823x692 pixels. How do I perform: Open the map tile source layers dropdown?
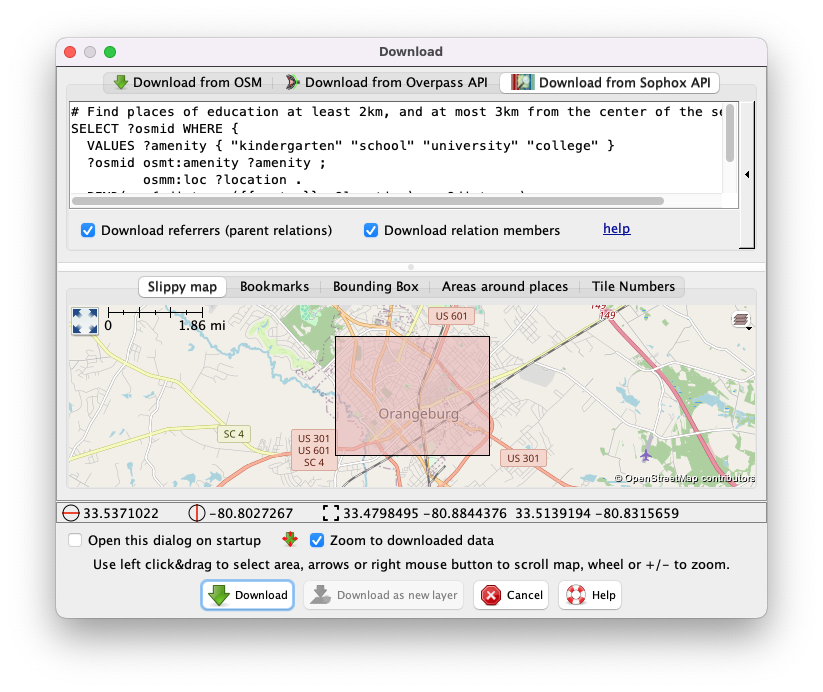coord(741,320)
